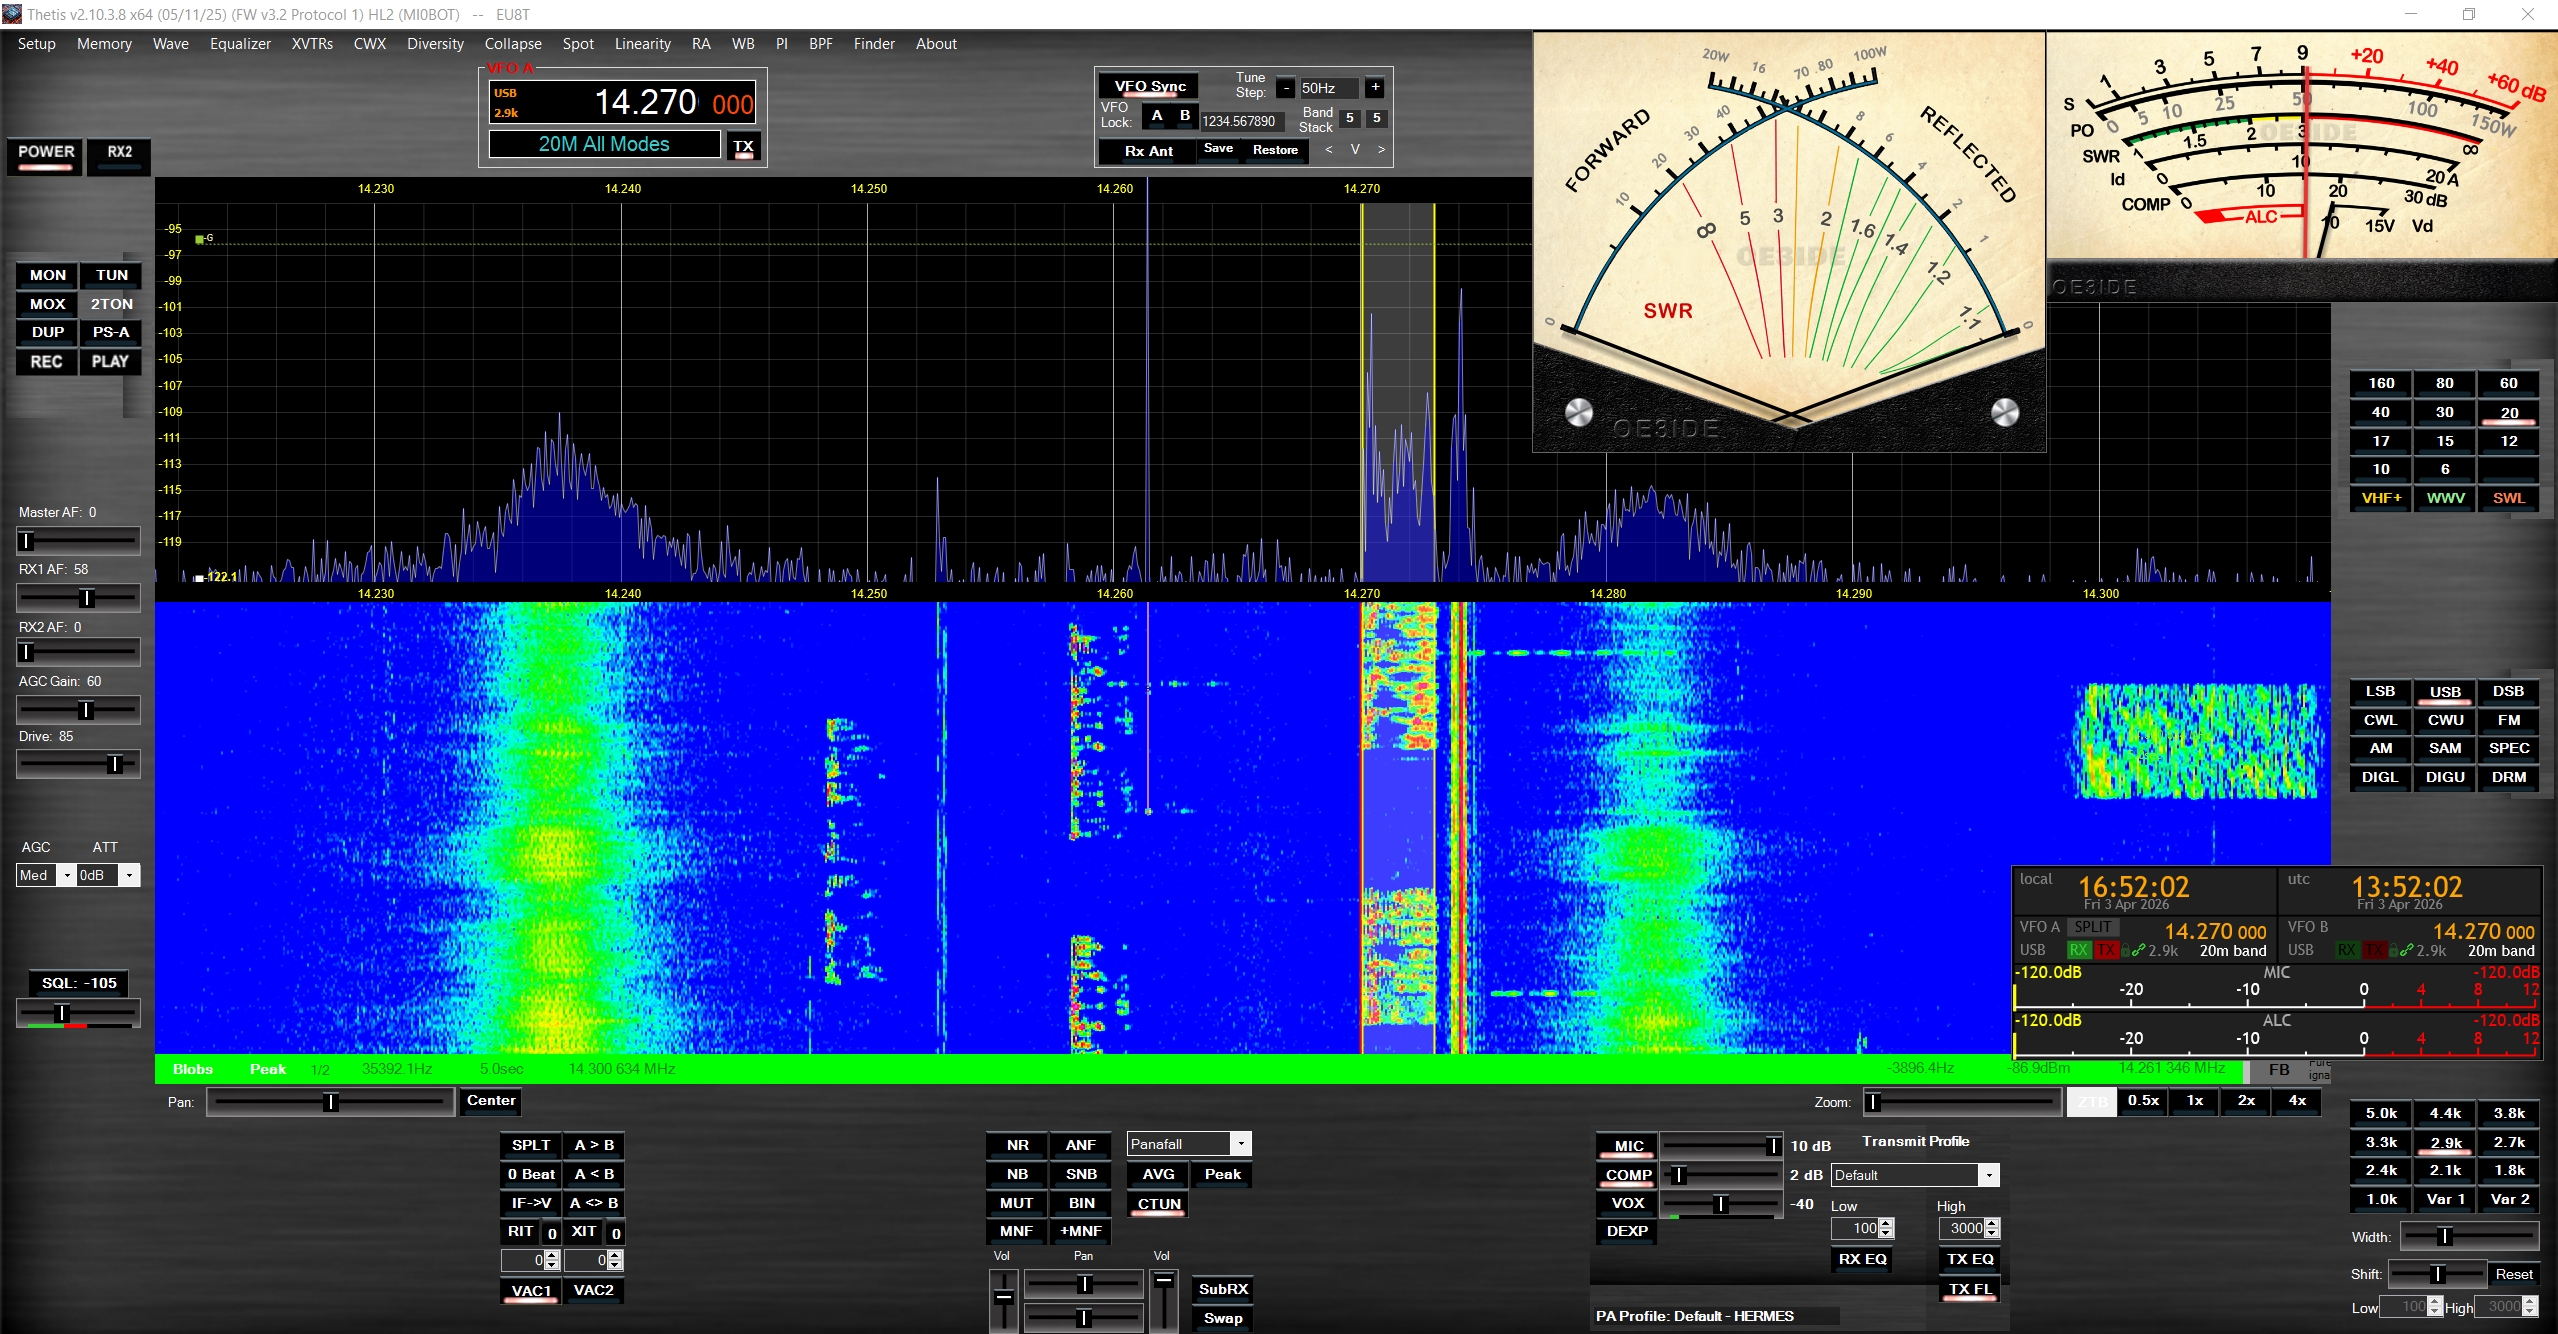Open the Equalizer menu
Image resolution: width=2558 pixels, height=1334 pixels.
240,44
